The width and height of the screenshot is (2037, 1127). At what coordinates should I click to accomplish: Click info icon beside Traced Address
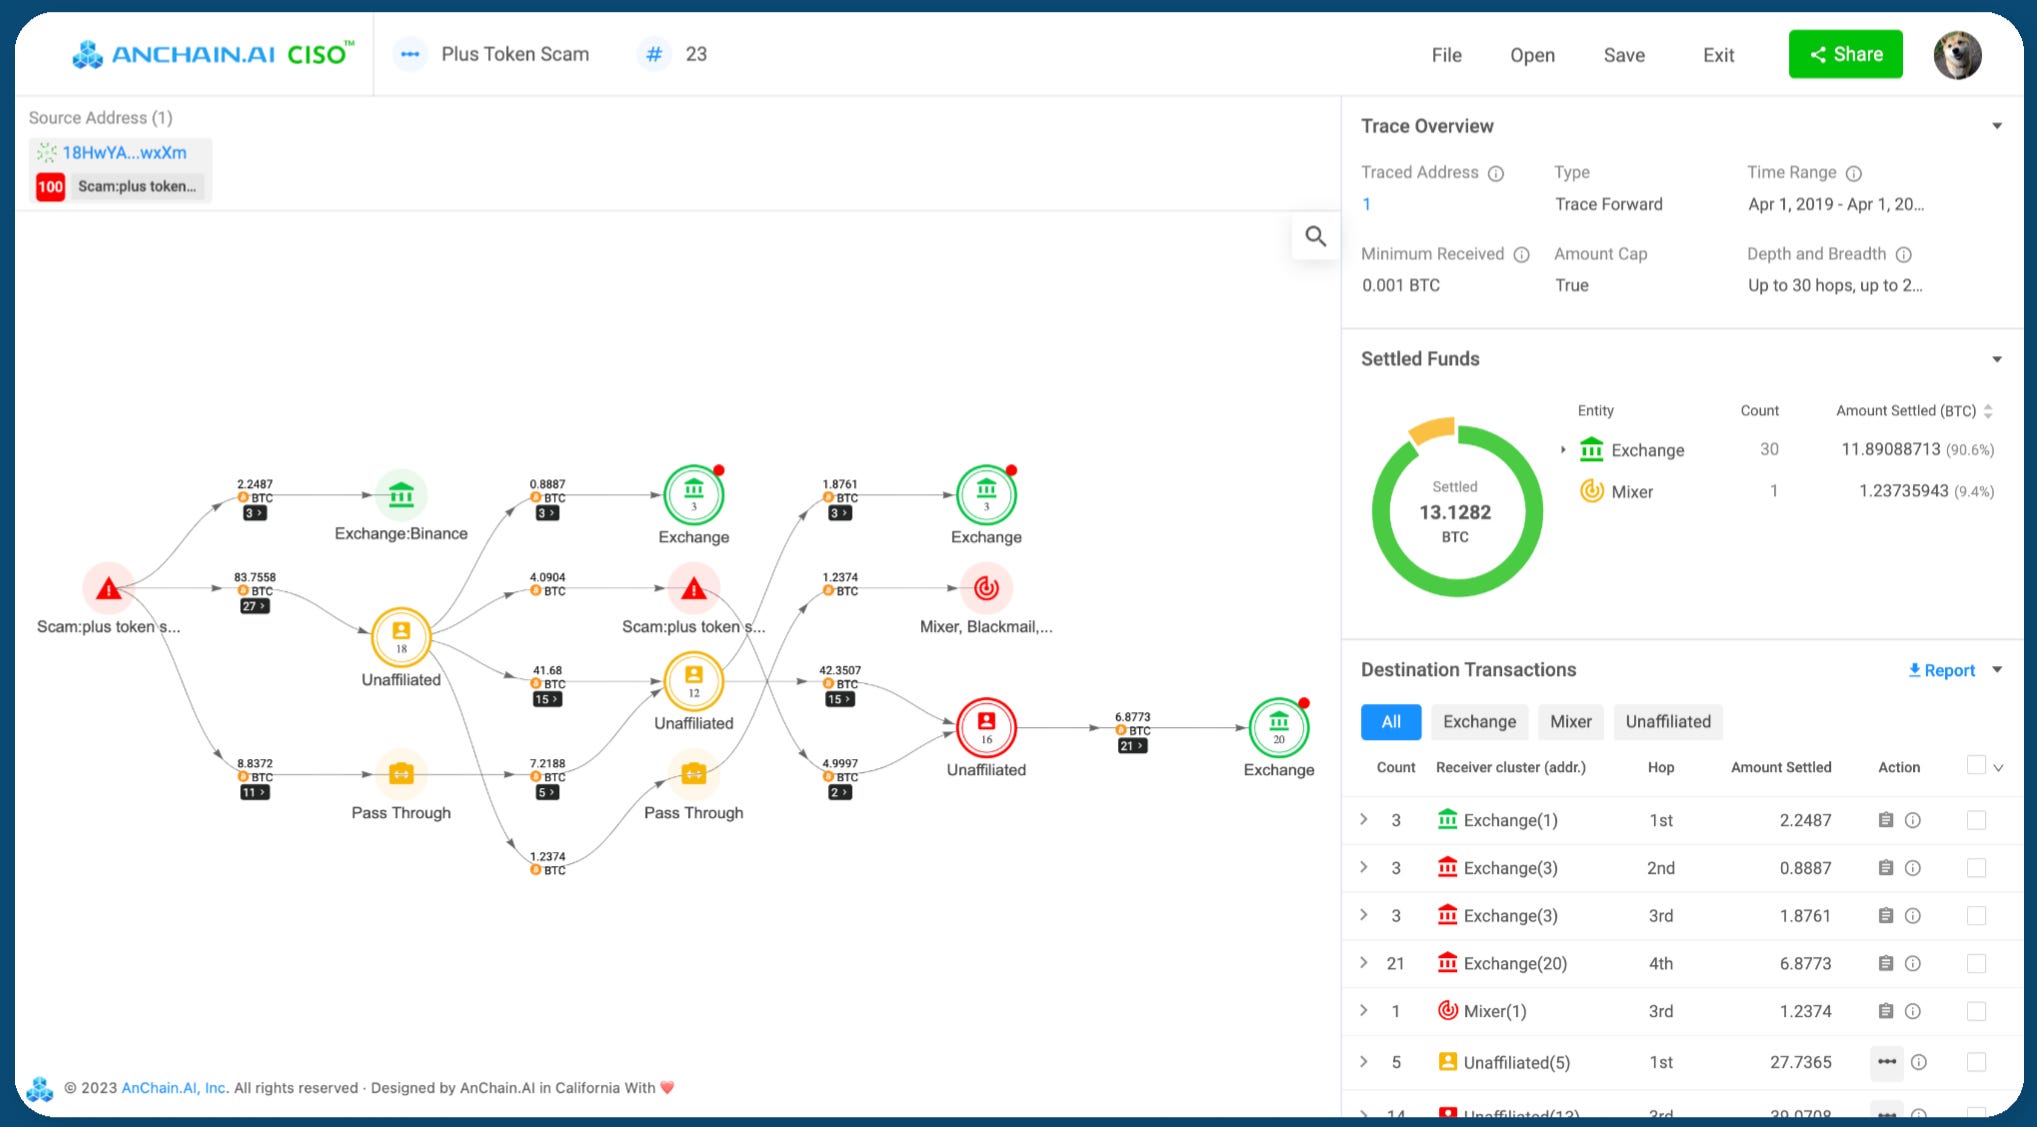[1496, 173]
